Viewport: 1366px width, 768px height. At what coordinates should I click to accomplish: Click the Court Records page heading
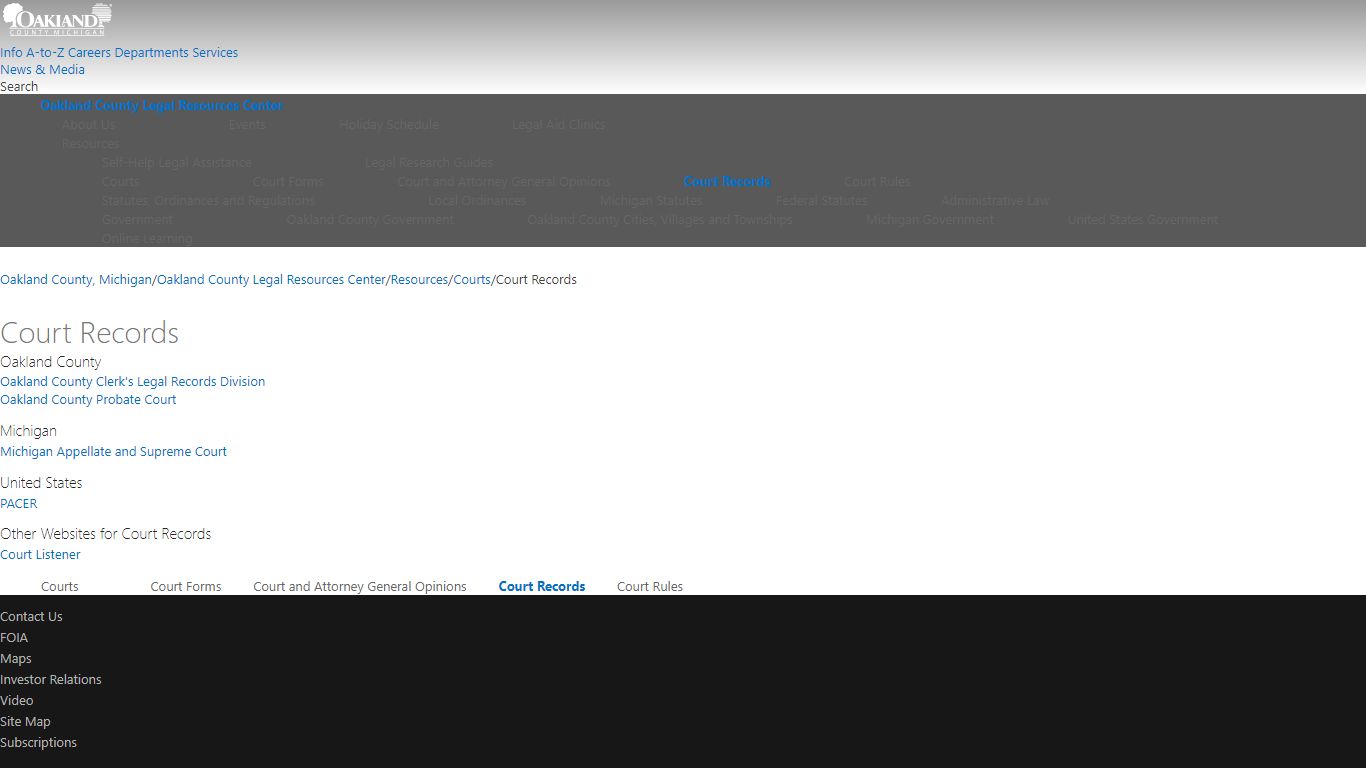[90, 333]
